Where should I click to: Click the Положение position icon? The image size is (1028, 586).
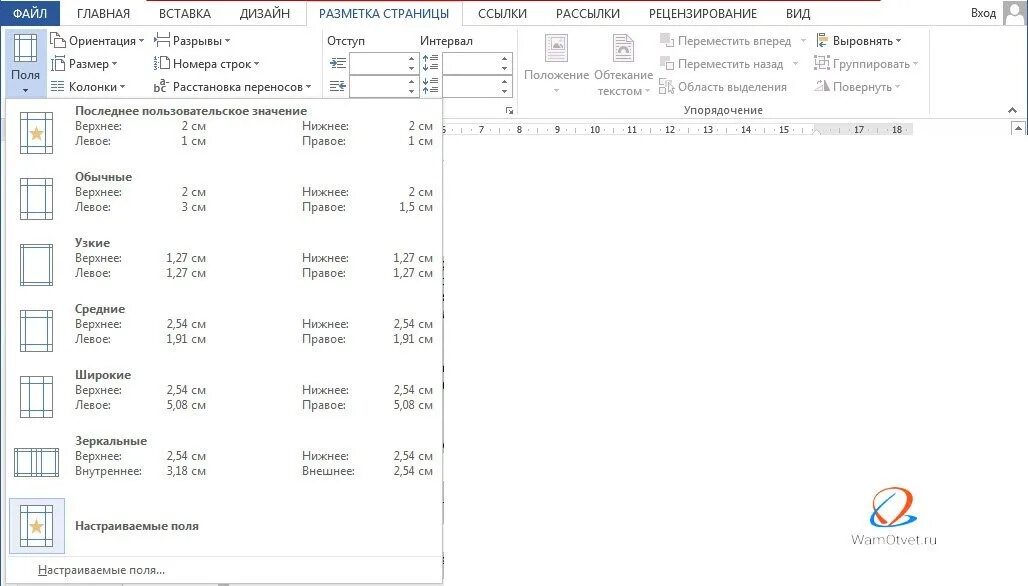pyautogui.click(x=556, y=49)
